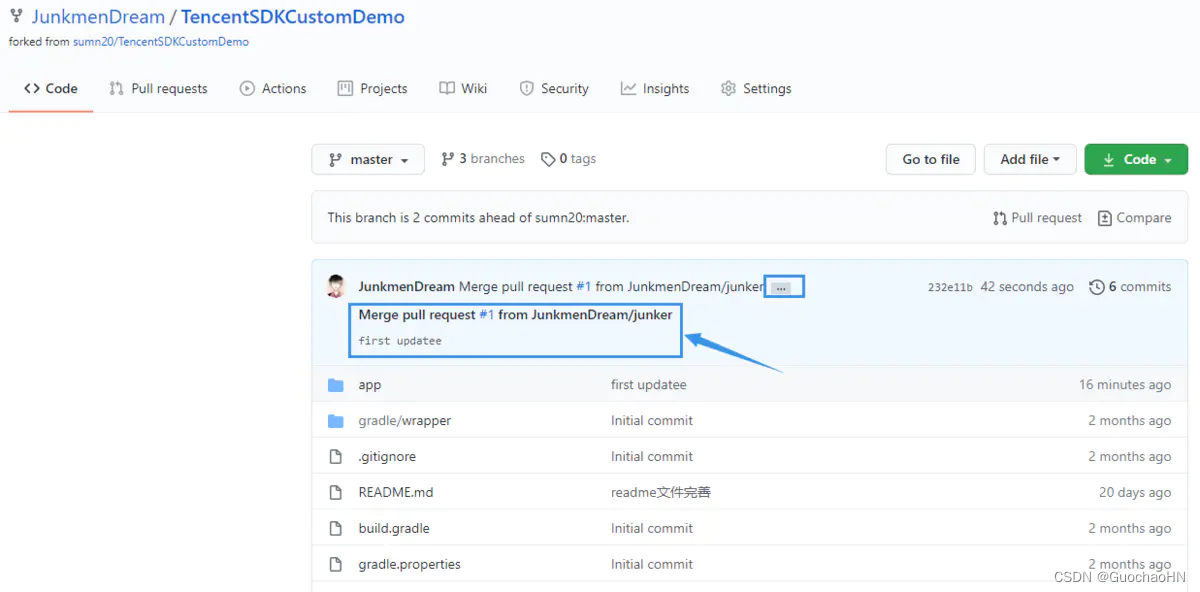Switch to the Wiki tab

(463, 88)
